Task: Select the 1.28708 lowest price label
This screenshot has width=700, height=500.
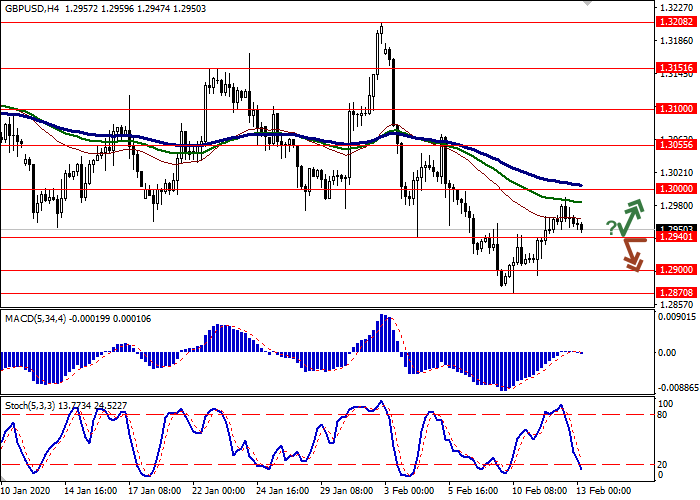Action: coord(676,292)
